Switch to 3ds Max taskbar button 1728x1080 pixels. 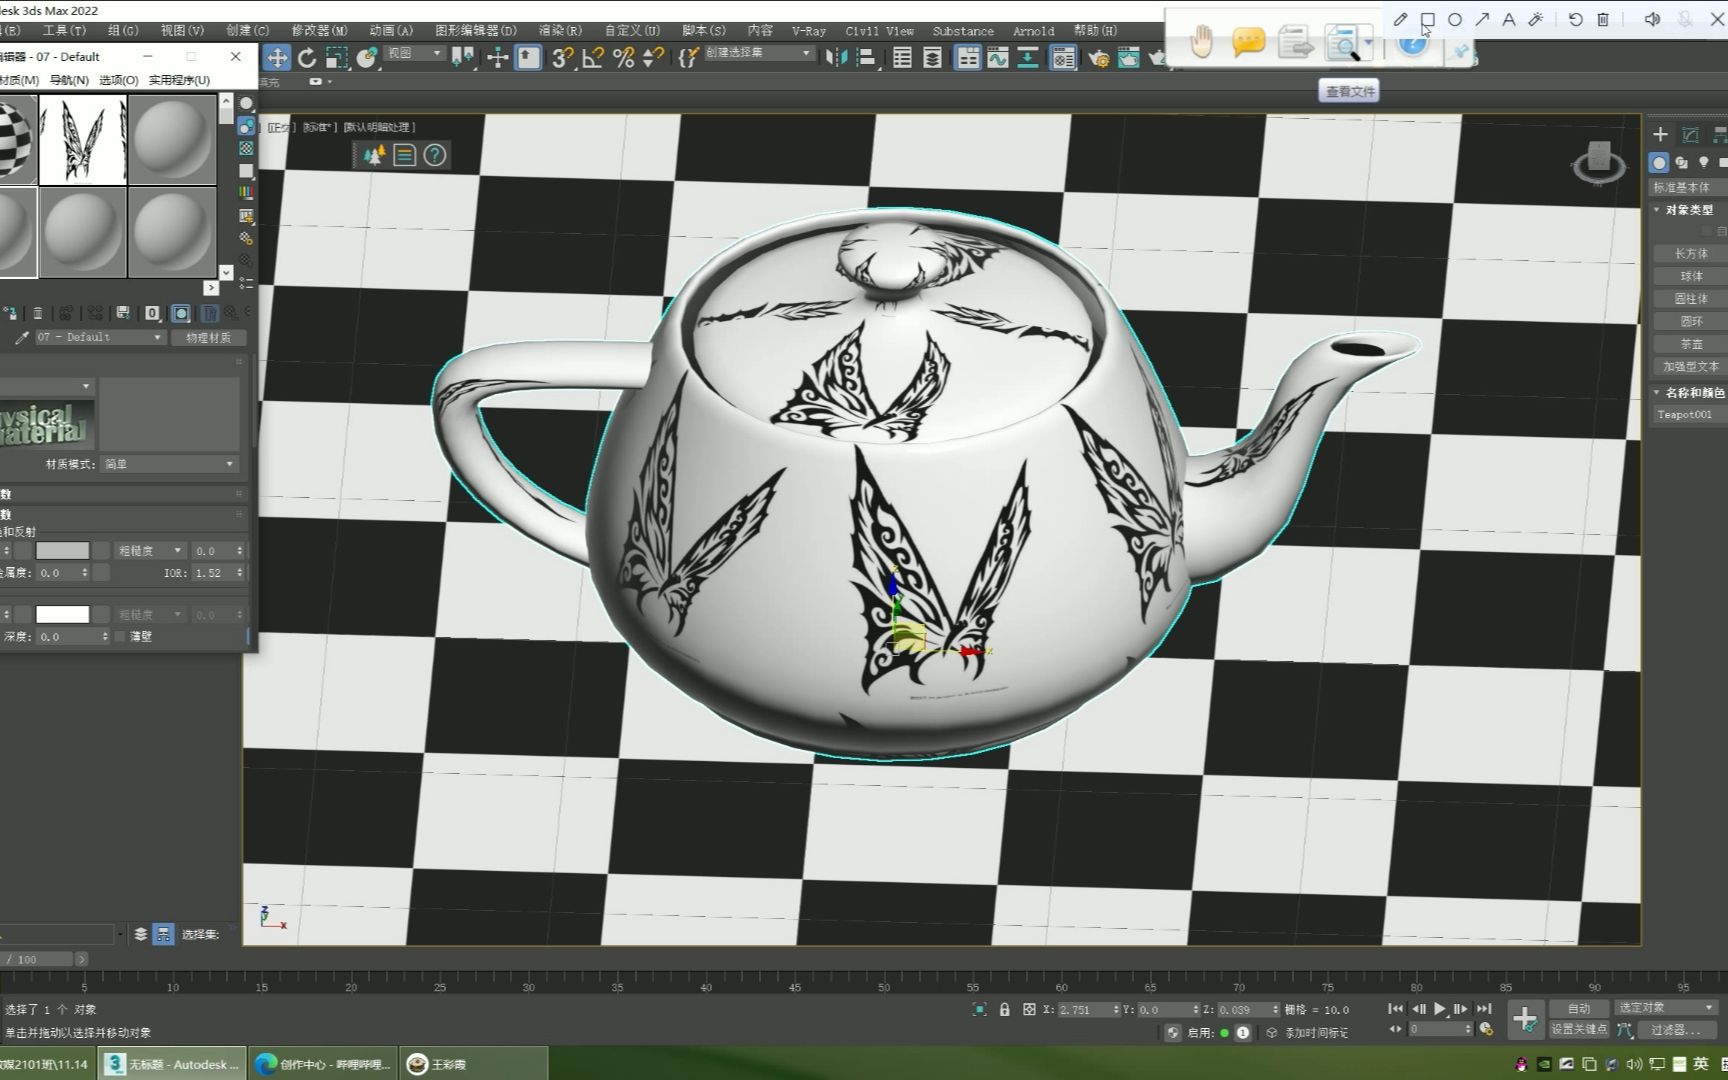[x=173, y=1064]
